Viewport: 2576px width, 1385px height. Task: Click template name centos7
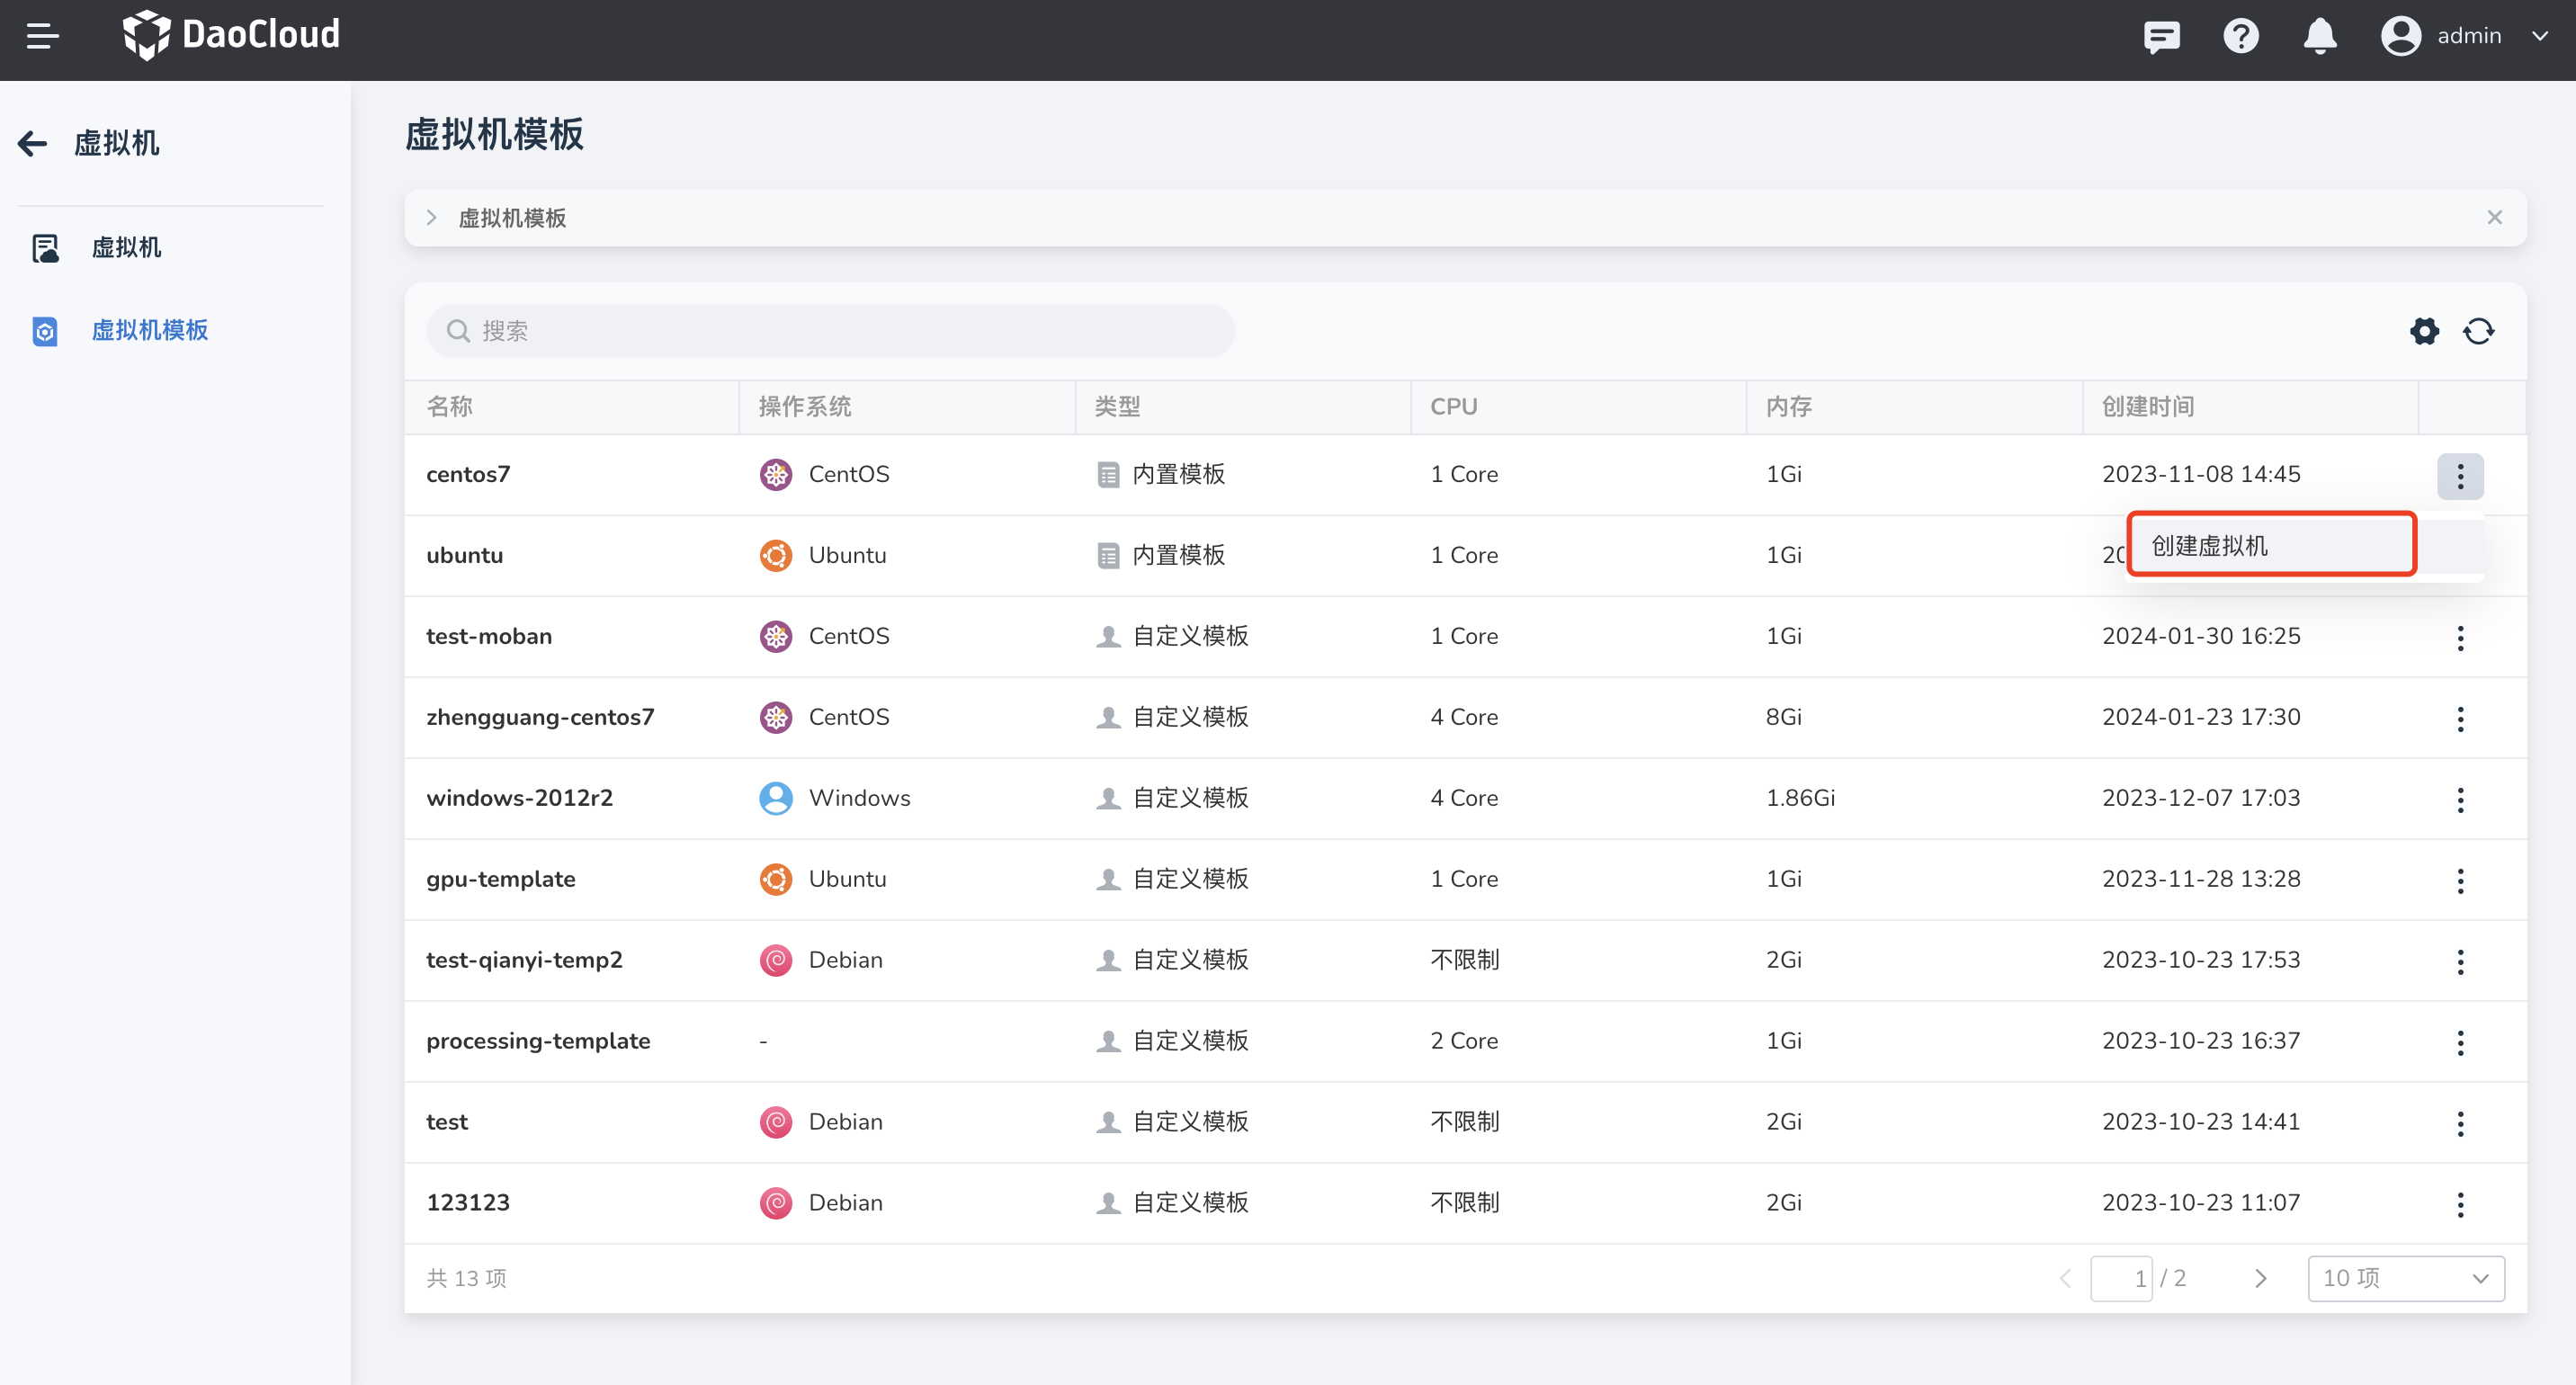coord(468,475)
